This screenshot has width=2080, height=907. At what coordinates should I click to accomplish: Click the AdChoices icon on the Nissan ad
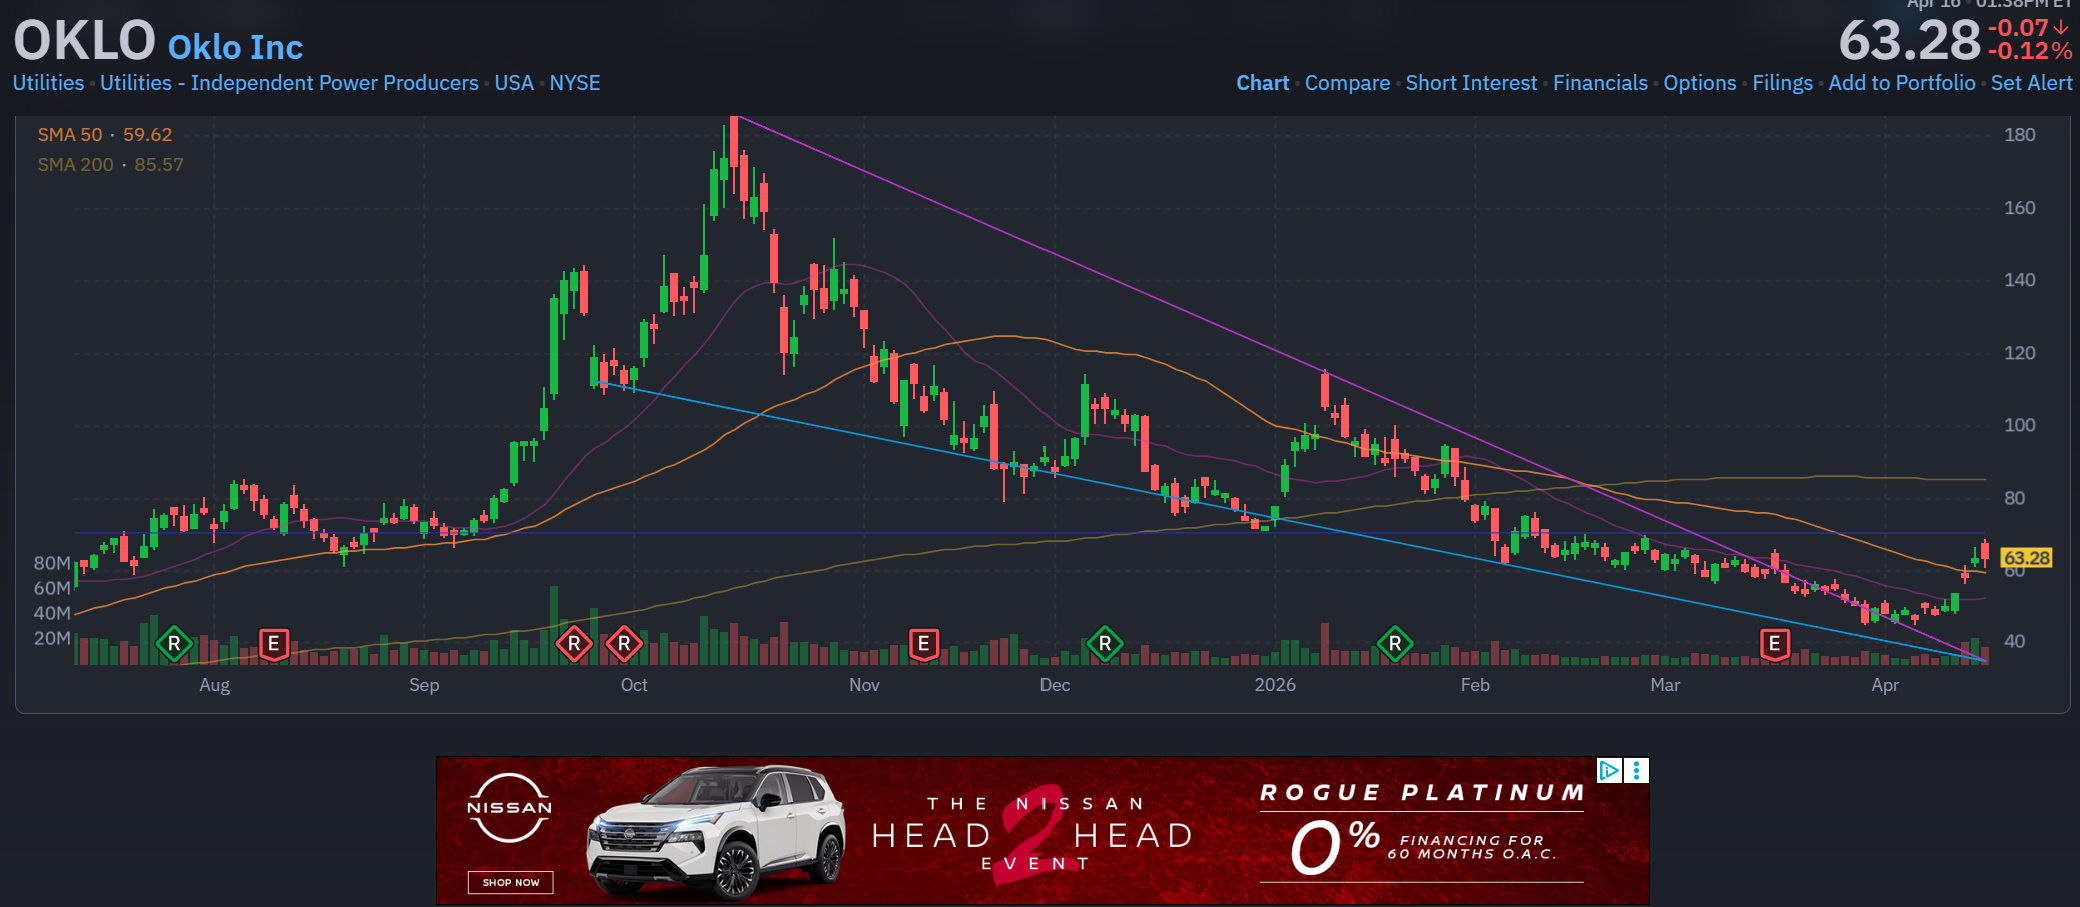point(1609,770)
